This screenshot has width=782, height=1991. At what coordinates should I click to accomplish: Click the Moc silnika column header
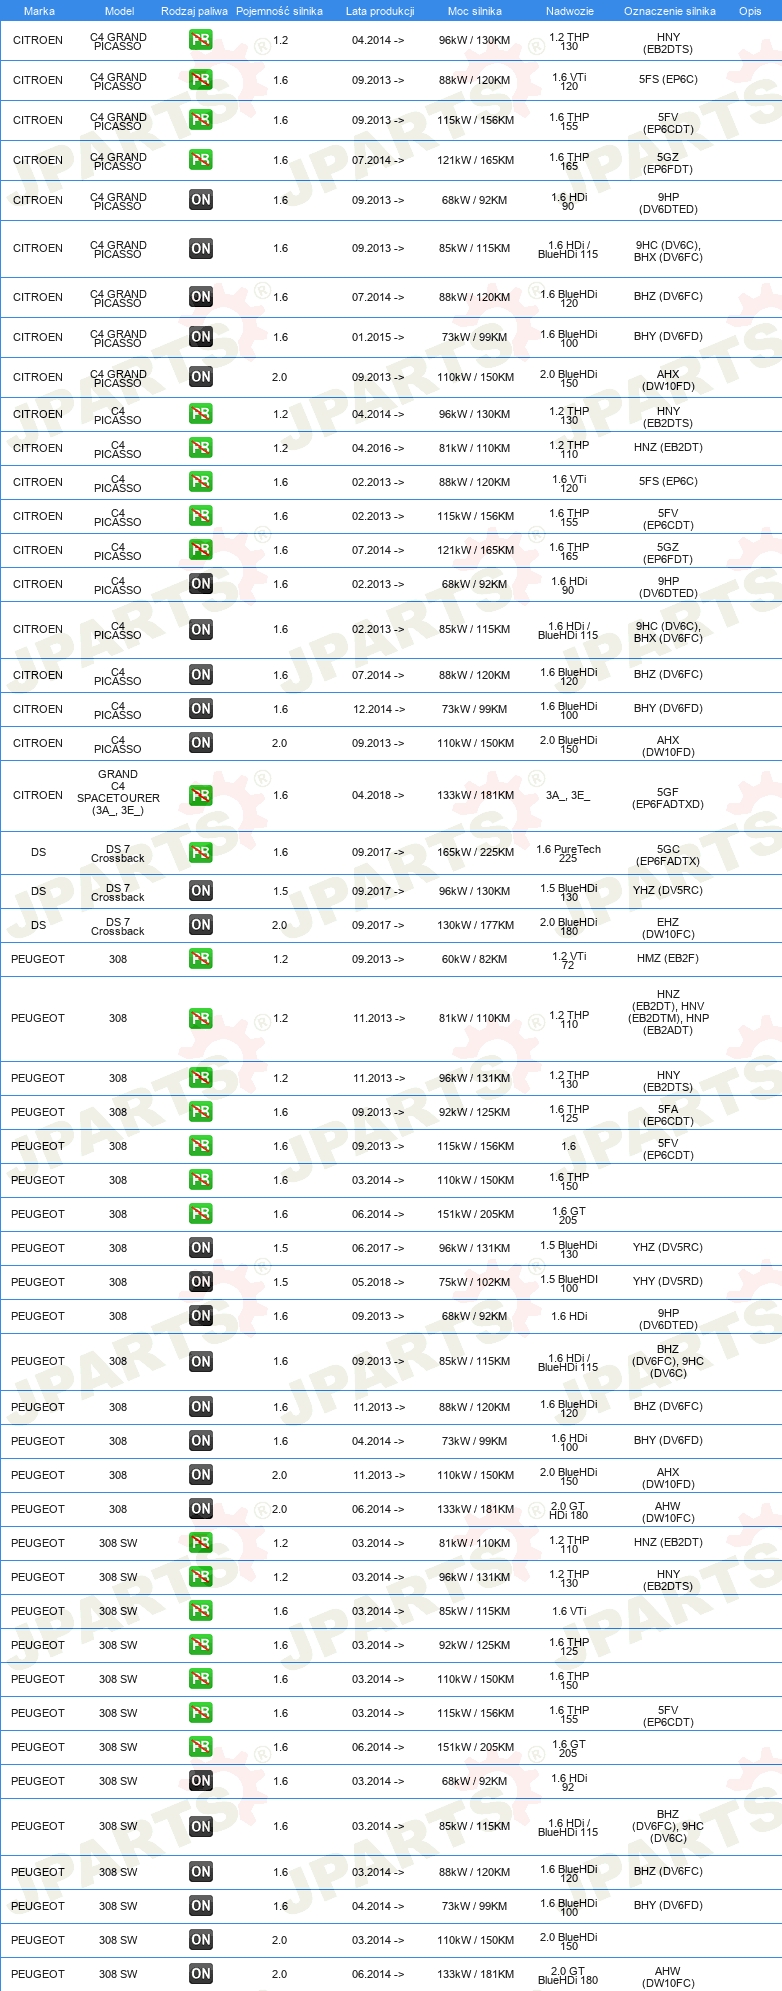[475, 11]
